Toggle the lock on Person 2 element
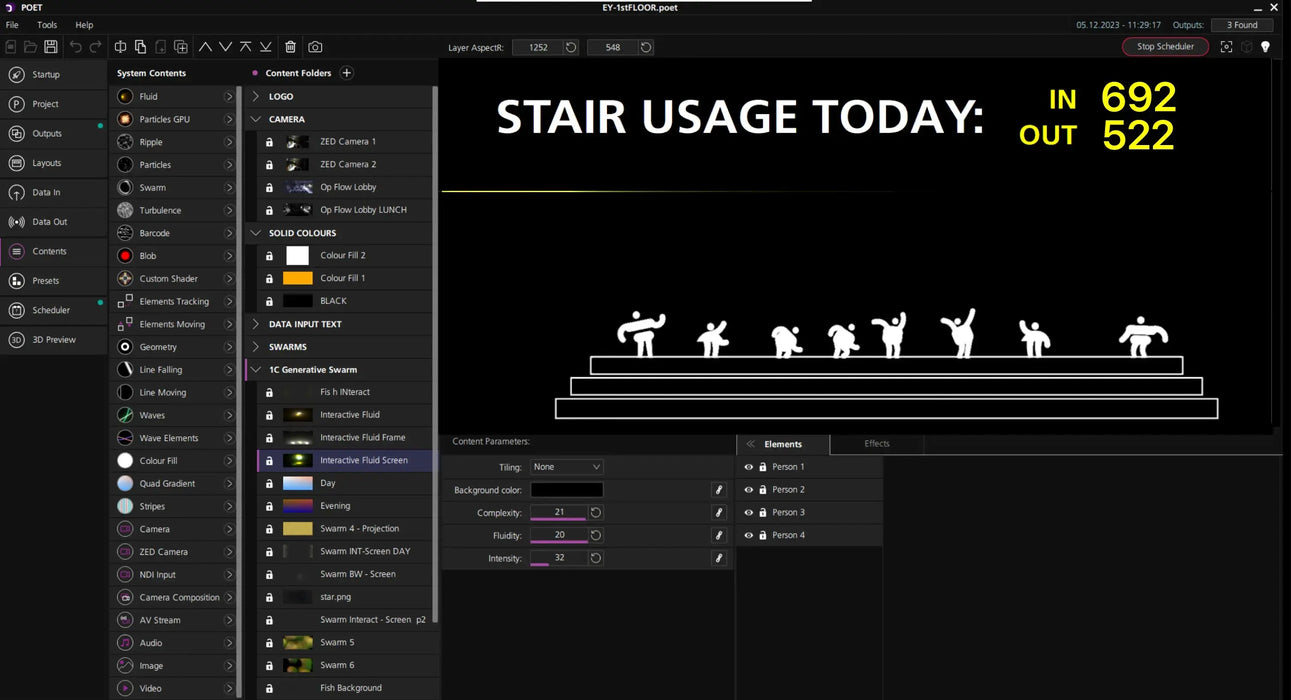The image size is (1291, 700). (x=762, y=490)
